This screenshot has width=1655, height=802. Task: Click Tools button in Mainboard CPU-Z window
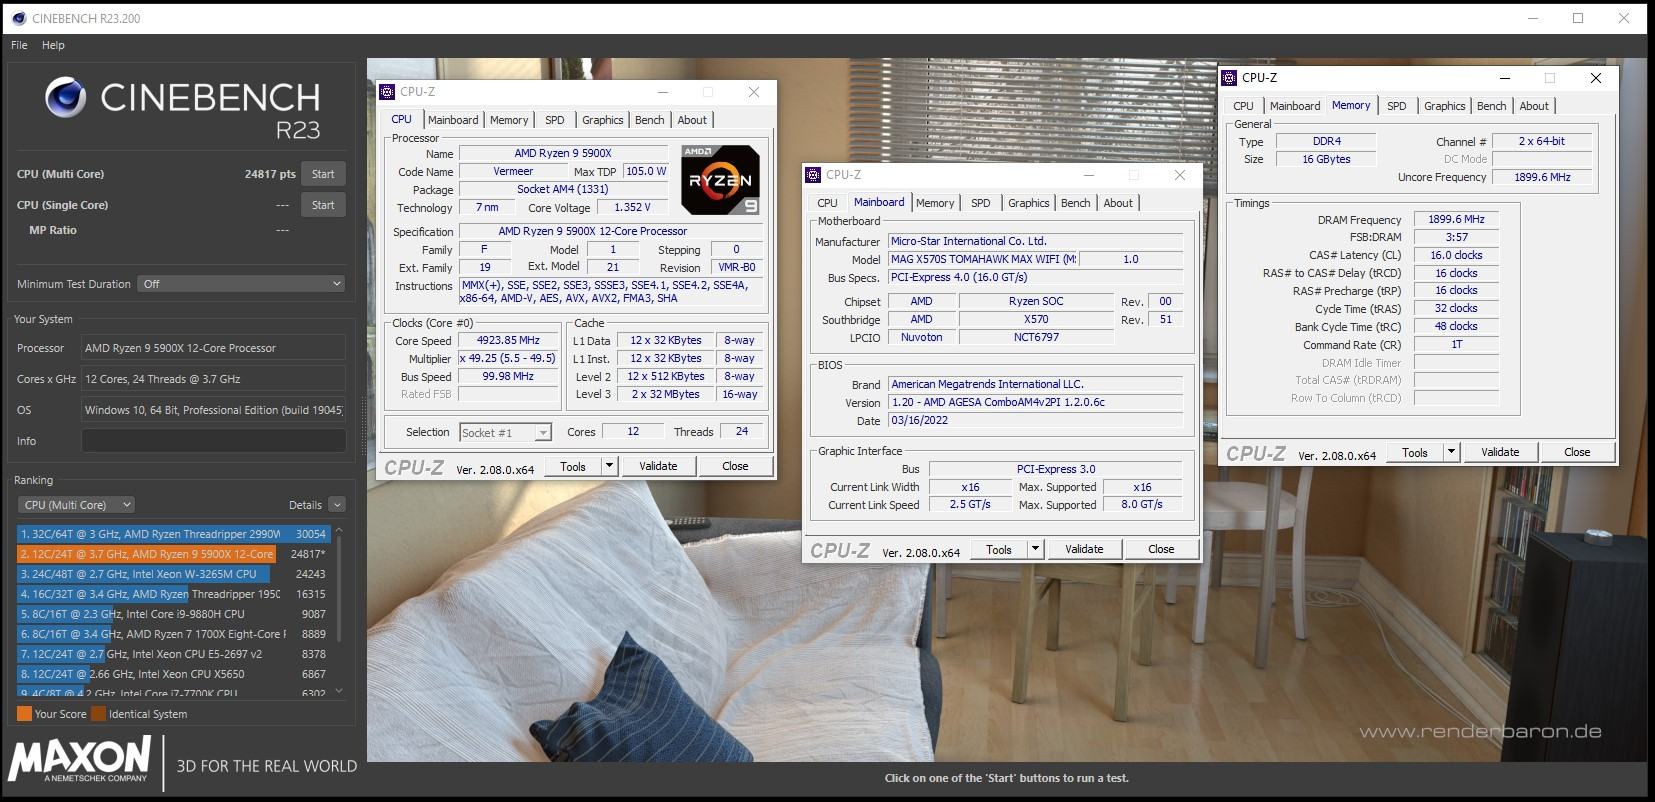[999, 549]
